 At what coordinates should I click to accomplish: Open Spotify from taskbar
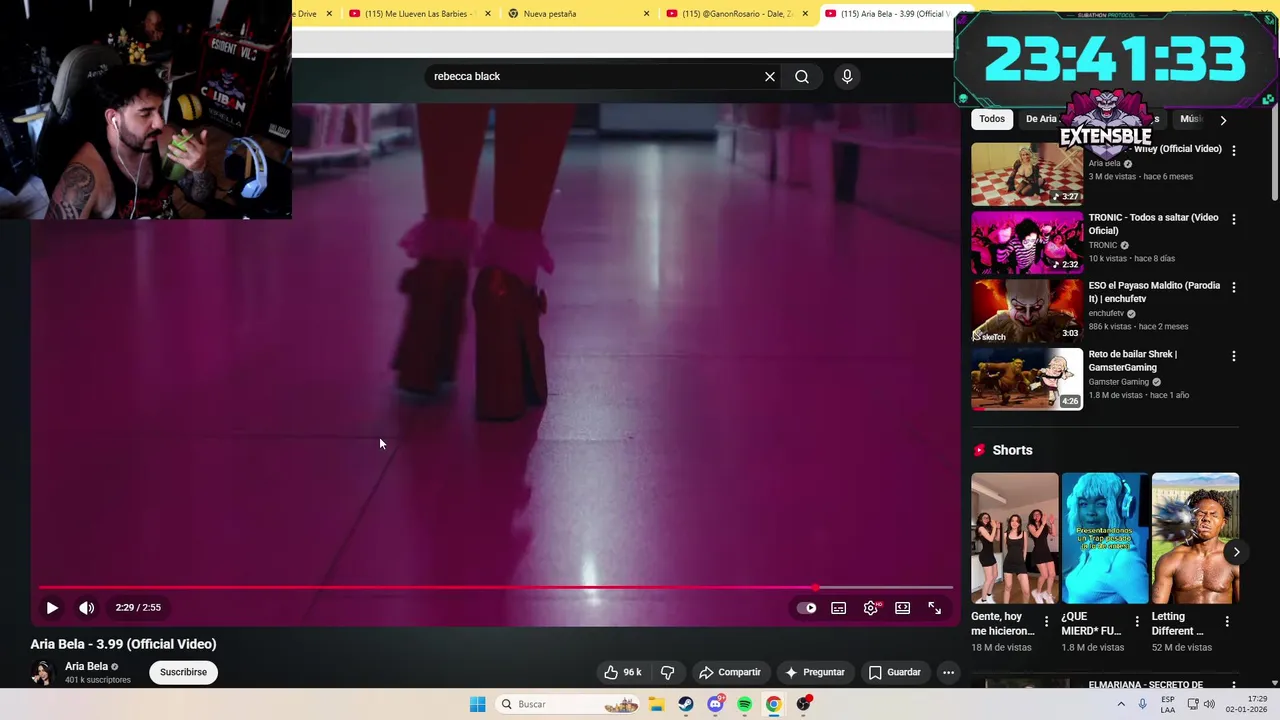point(745,704)
